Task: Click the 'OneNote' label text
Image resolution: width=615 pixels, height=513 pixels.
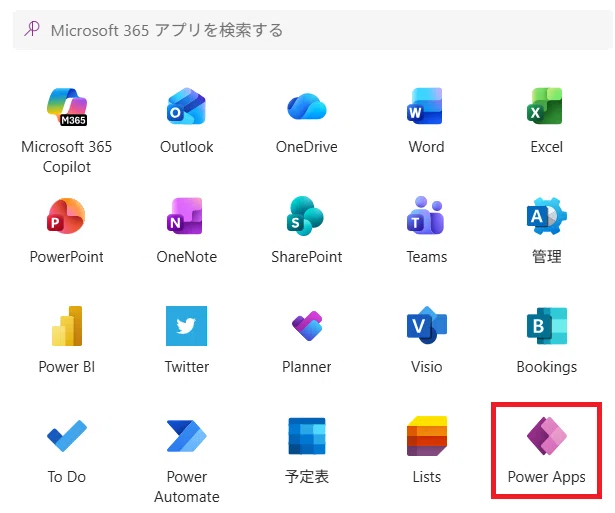Action: click(x=187, y=257)
